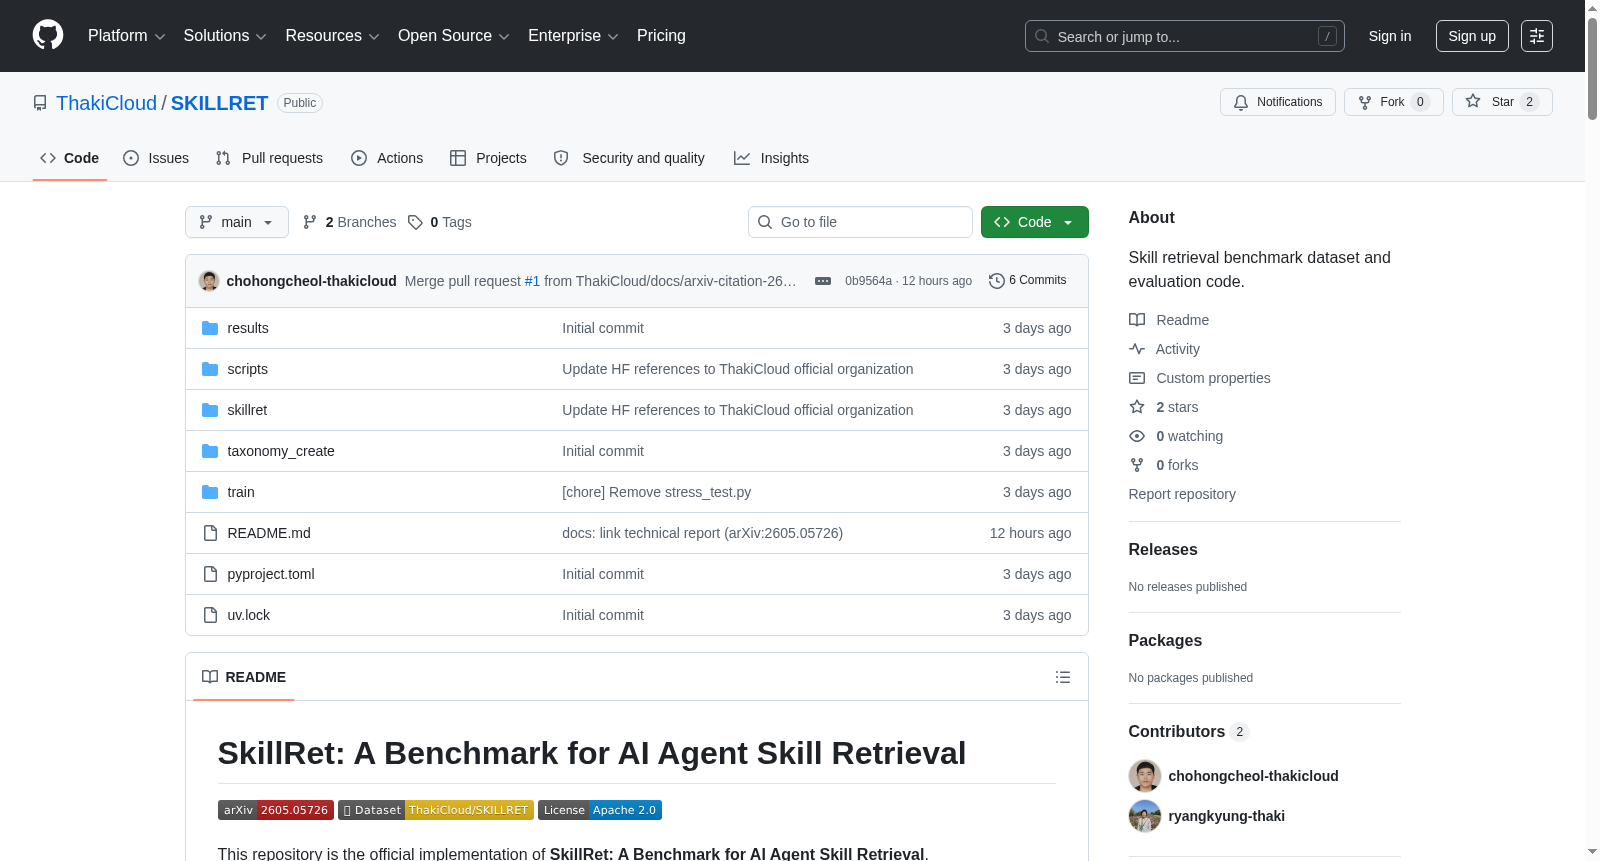Click the Go to file search field
The width and height of the screenshot is (1600, 861).
(860, 222)
